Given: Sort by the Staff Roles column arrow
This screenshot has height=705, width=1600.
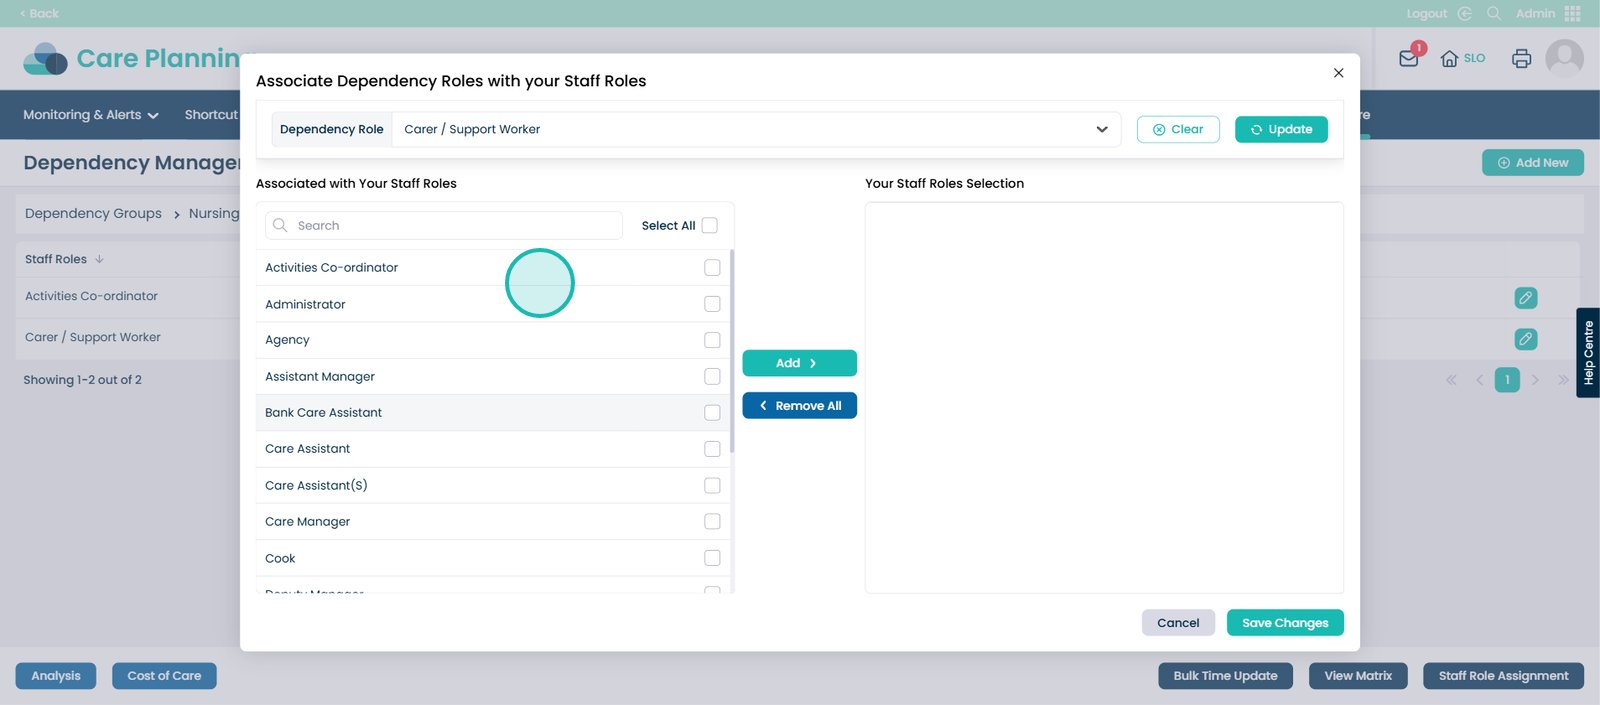Looking at the screenshot, I should 99,259.
